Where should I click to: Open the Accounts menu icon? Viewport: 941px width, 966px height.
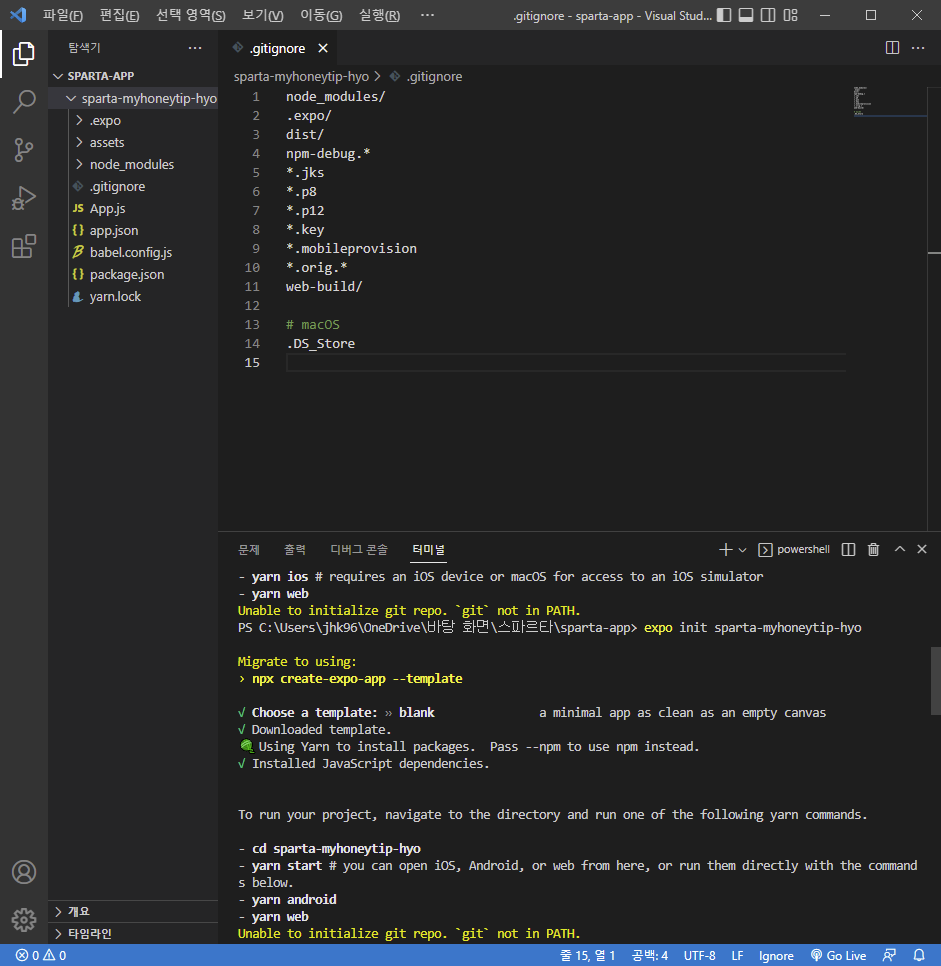click(23, 872)
